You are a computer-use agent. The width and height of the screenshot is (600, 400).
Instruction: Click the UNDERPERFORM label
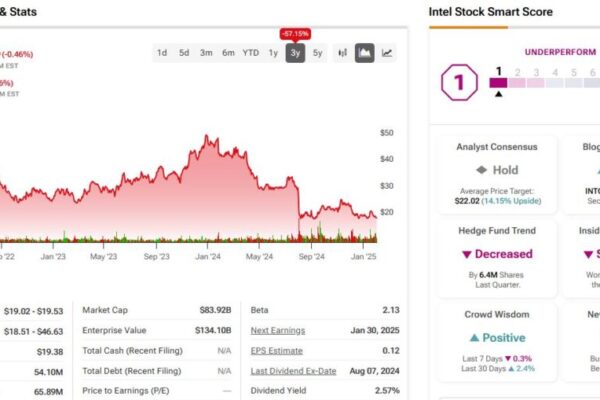click(x=560, y=52)
